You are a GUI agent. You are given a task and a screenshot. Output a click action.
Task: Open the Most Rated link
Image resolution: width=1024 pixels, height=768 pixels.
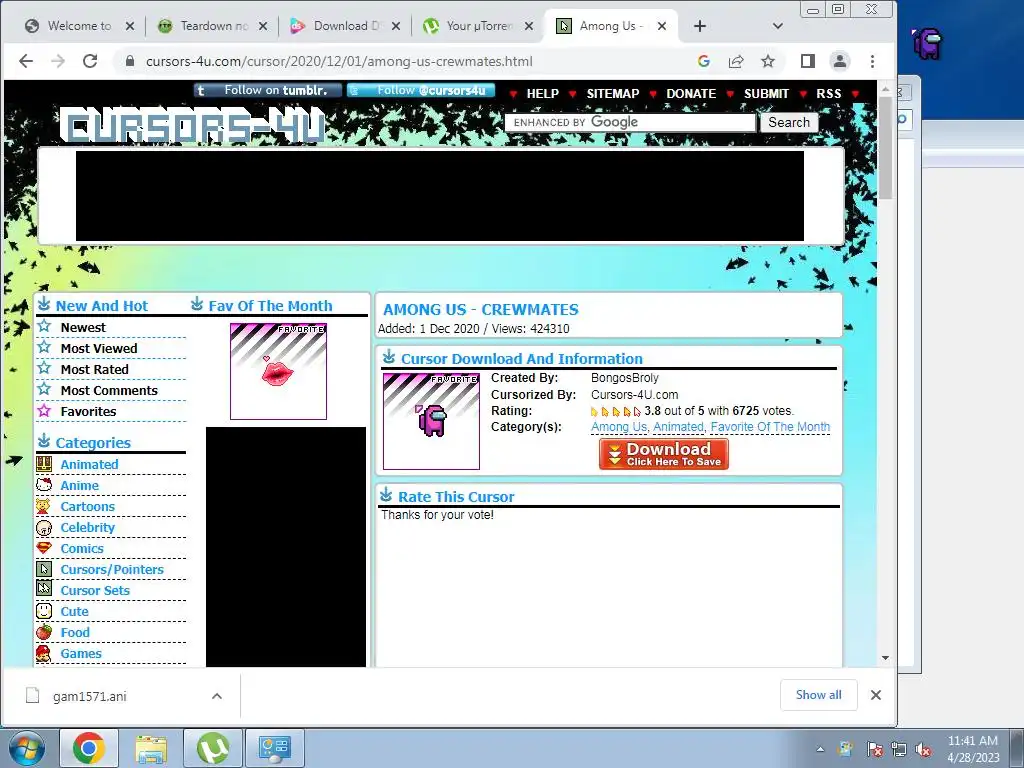[x=94, y=369]
